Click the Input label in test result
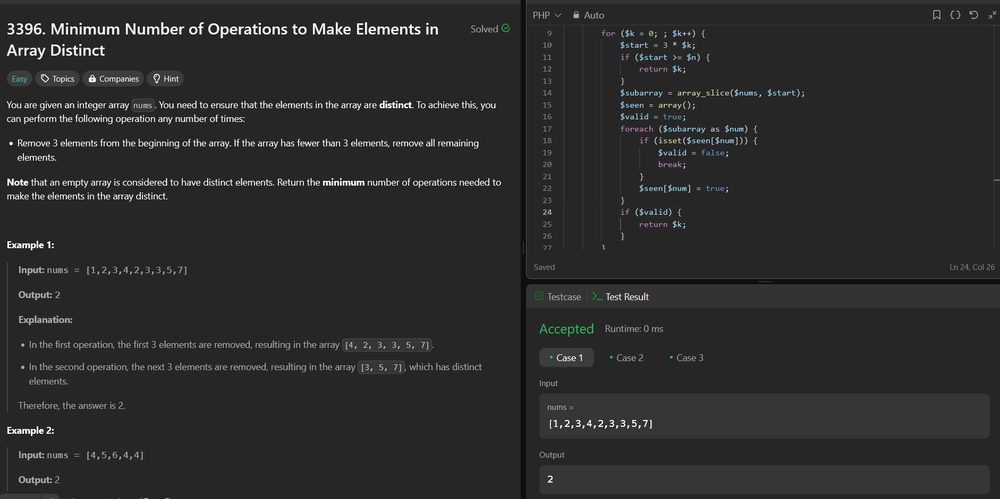1000x499 pixels. coord(548,384)
